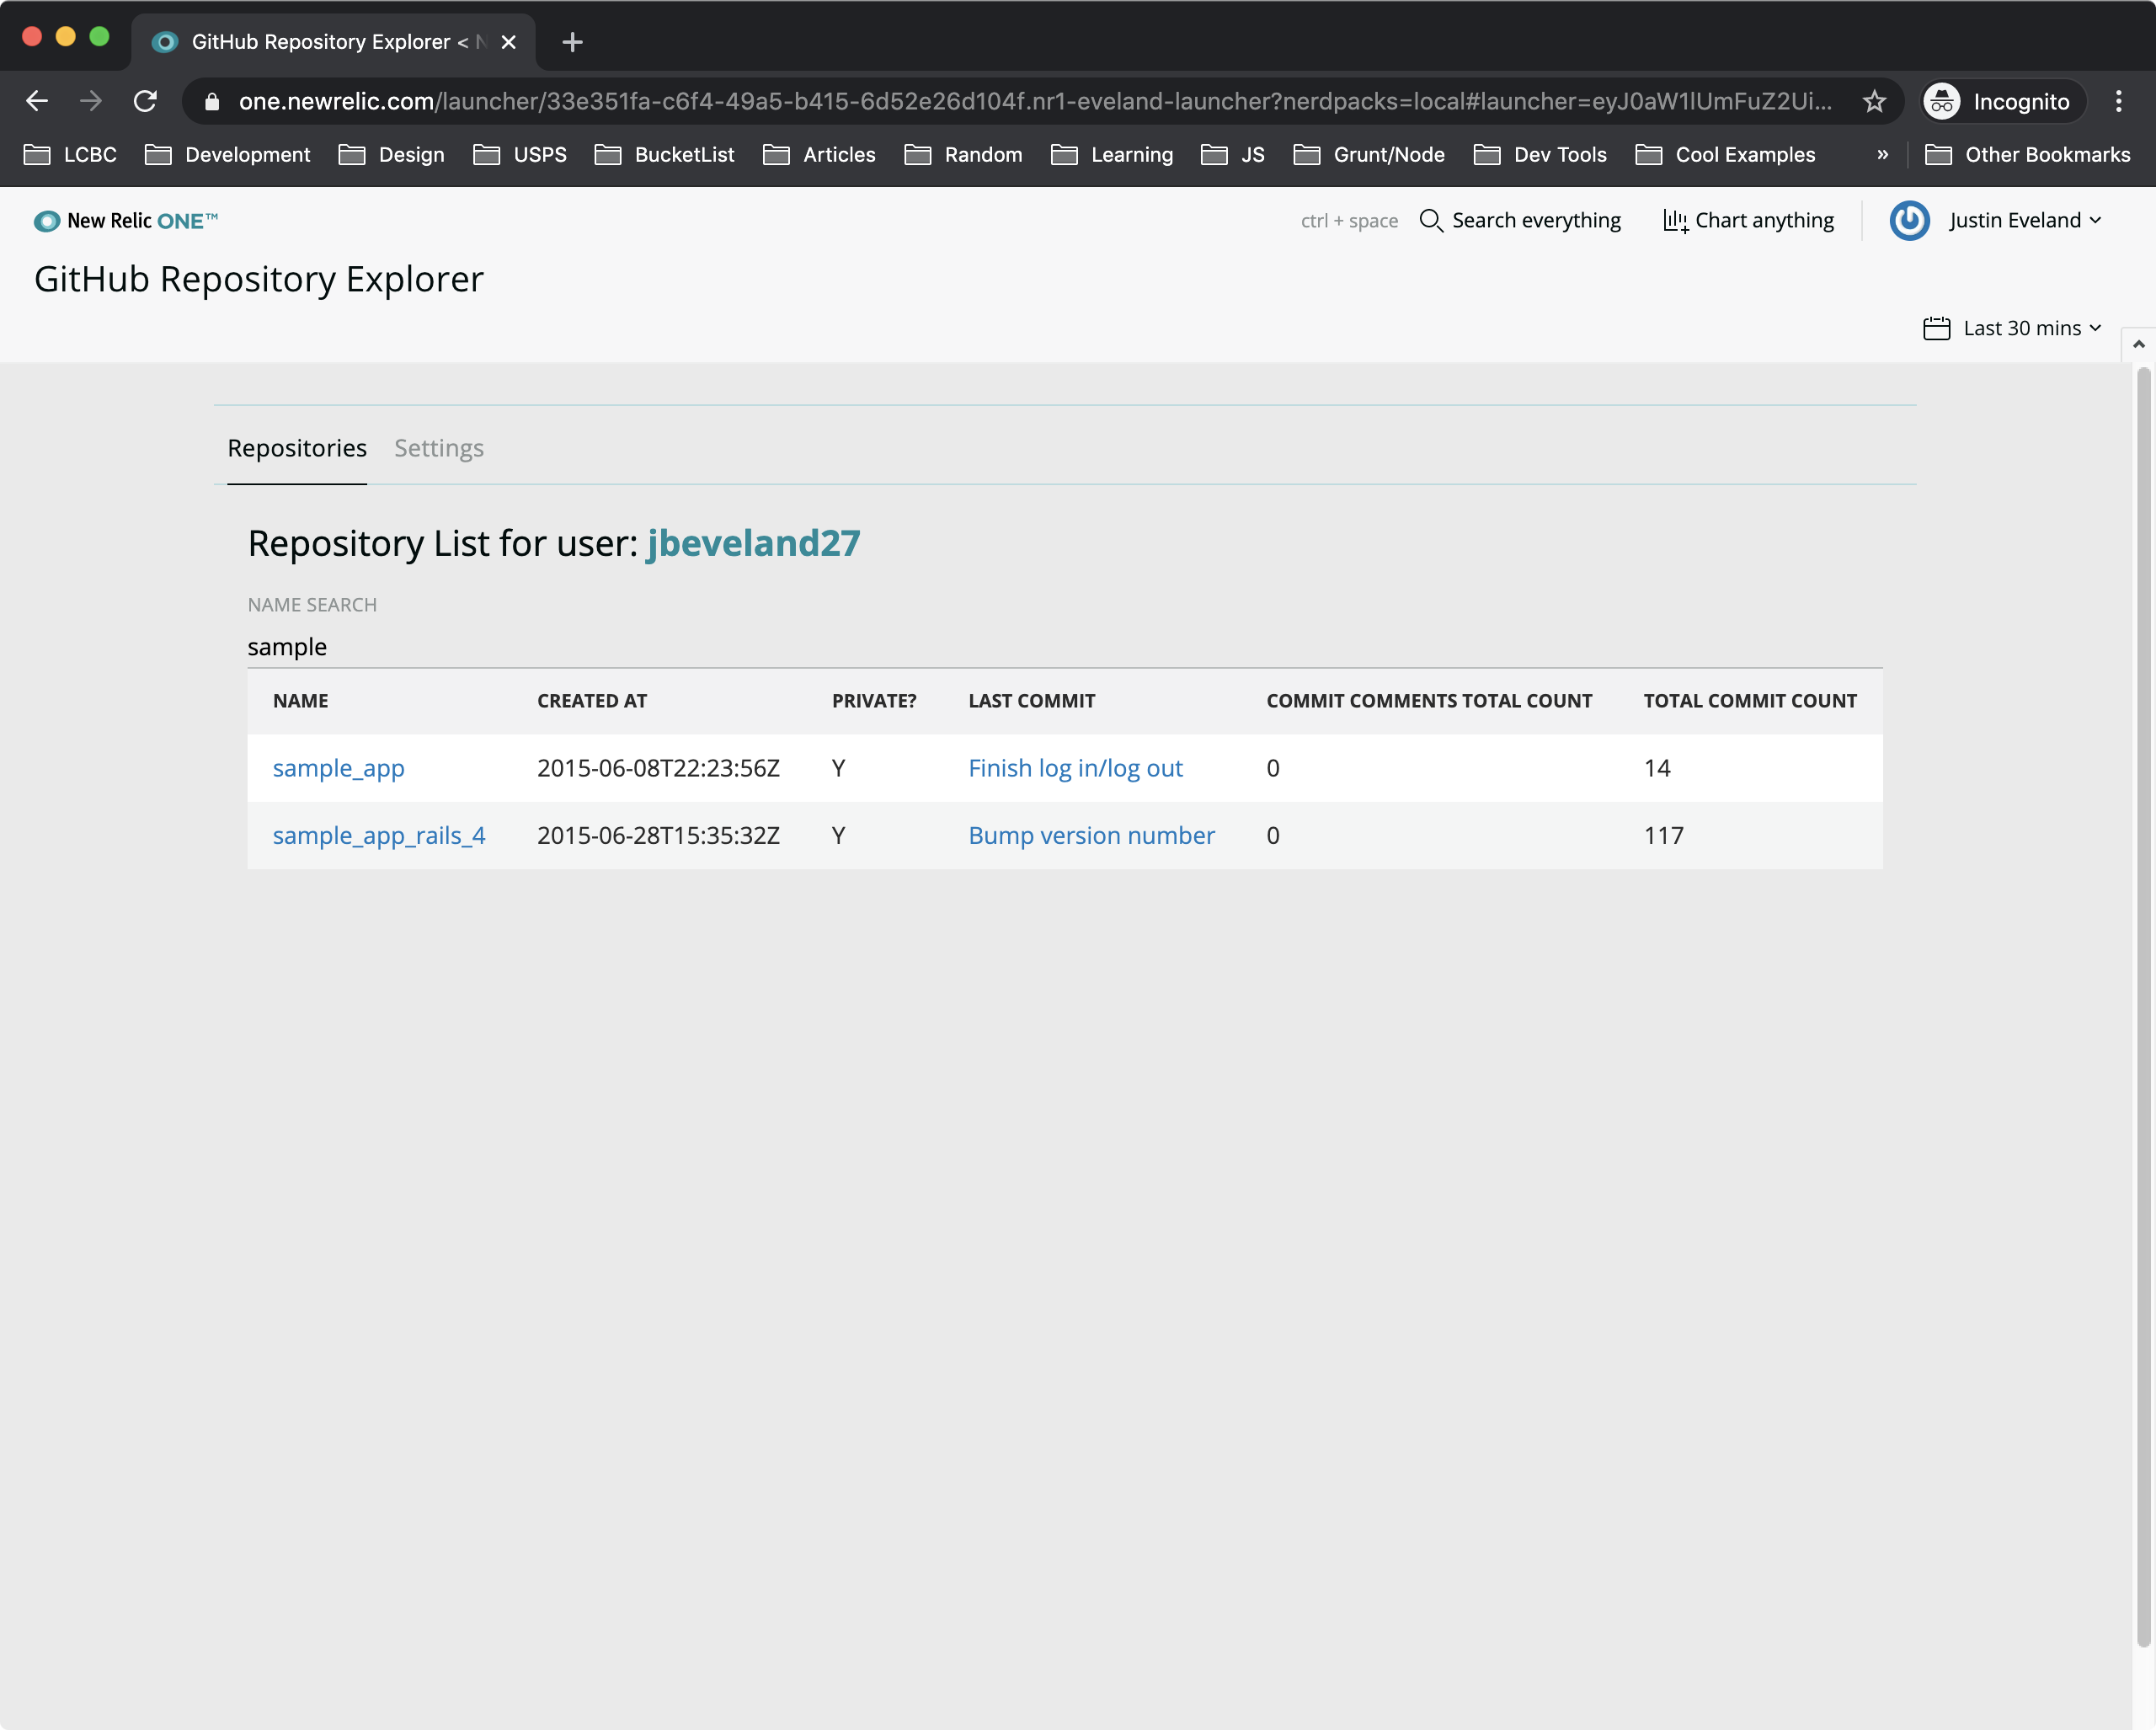Image resolution: width=2156 pixels, height=1730 pixels.
Task: Open Chart anything chart icon
Action: click(x=1675, y=220)
